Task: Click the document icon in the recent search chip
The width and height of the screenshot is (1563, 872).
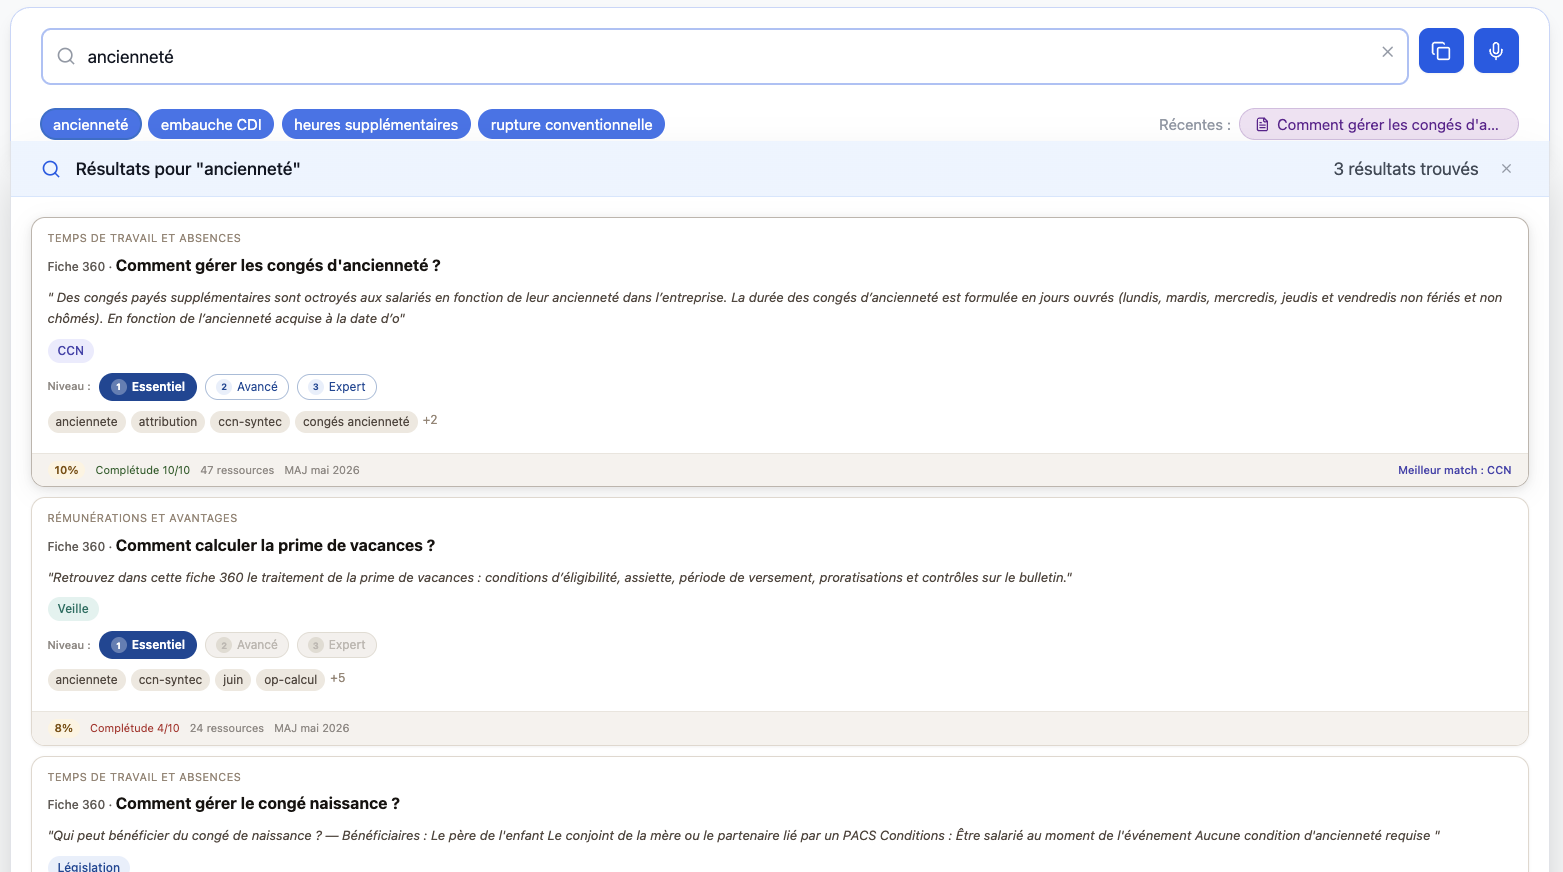Action: [1262, 125]
